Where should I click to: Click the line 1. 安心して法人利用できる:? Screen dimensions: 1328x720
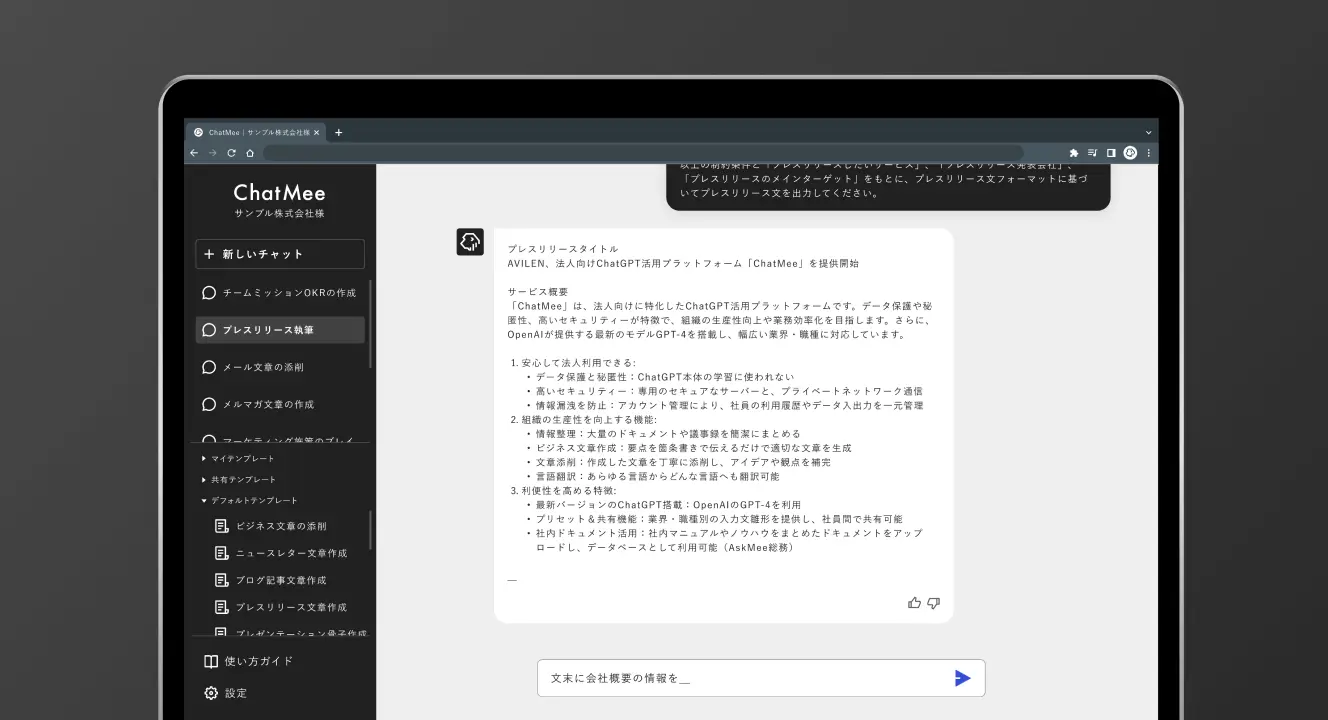574,363
